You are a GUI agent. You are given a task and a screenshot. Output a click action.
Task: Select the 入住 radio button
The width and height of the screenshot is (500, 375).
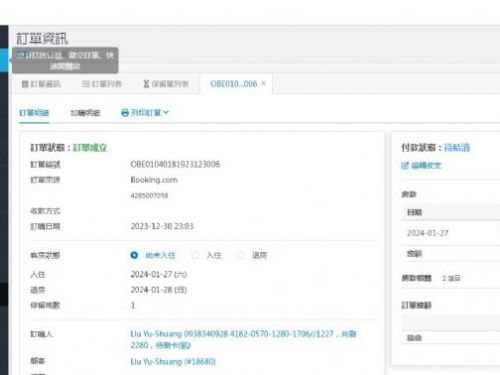pos(195,255)
